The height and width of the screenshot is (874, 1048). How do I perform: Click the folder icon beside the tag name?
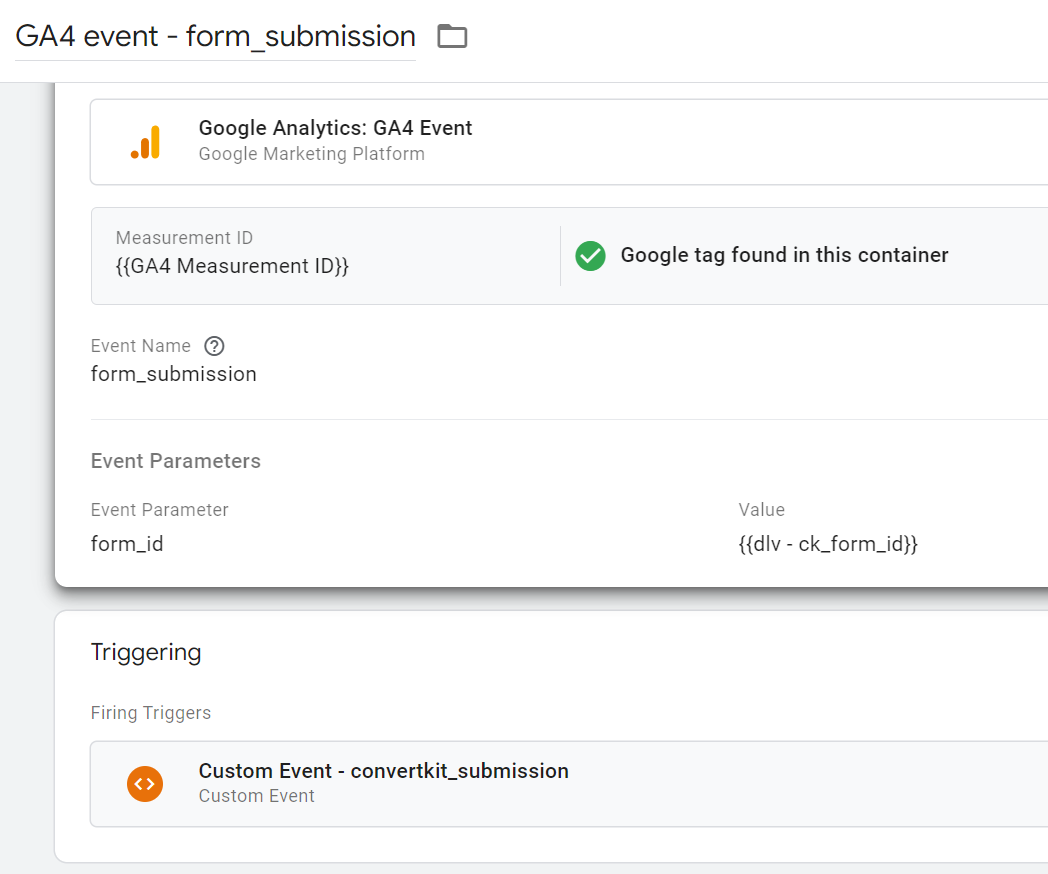pyautogui.click(x=452, y=37)
